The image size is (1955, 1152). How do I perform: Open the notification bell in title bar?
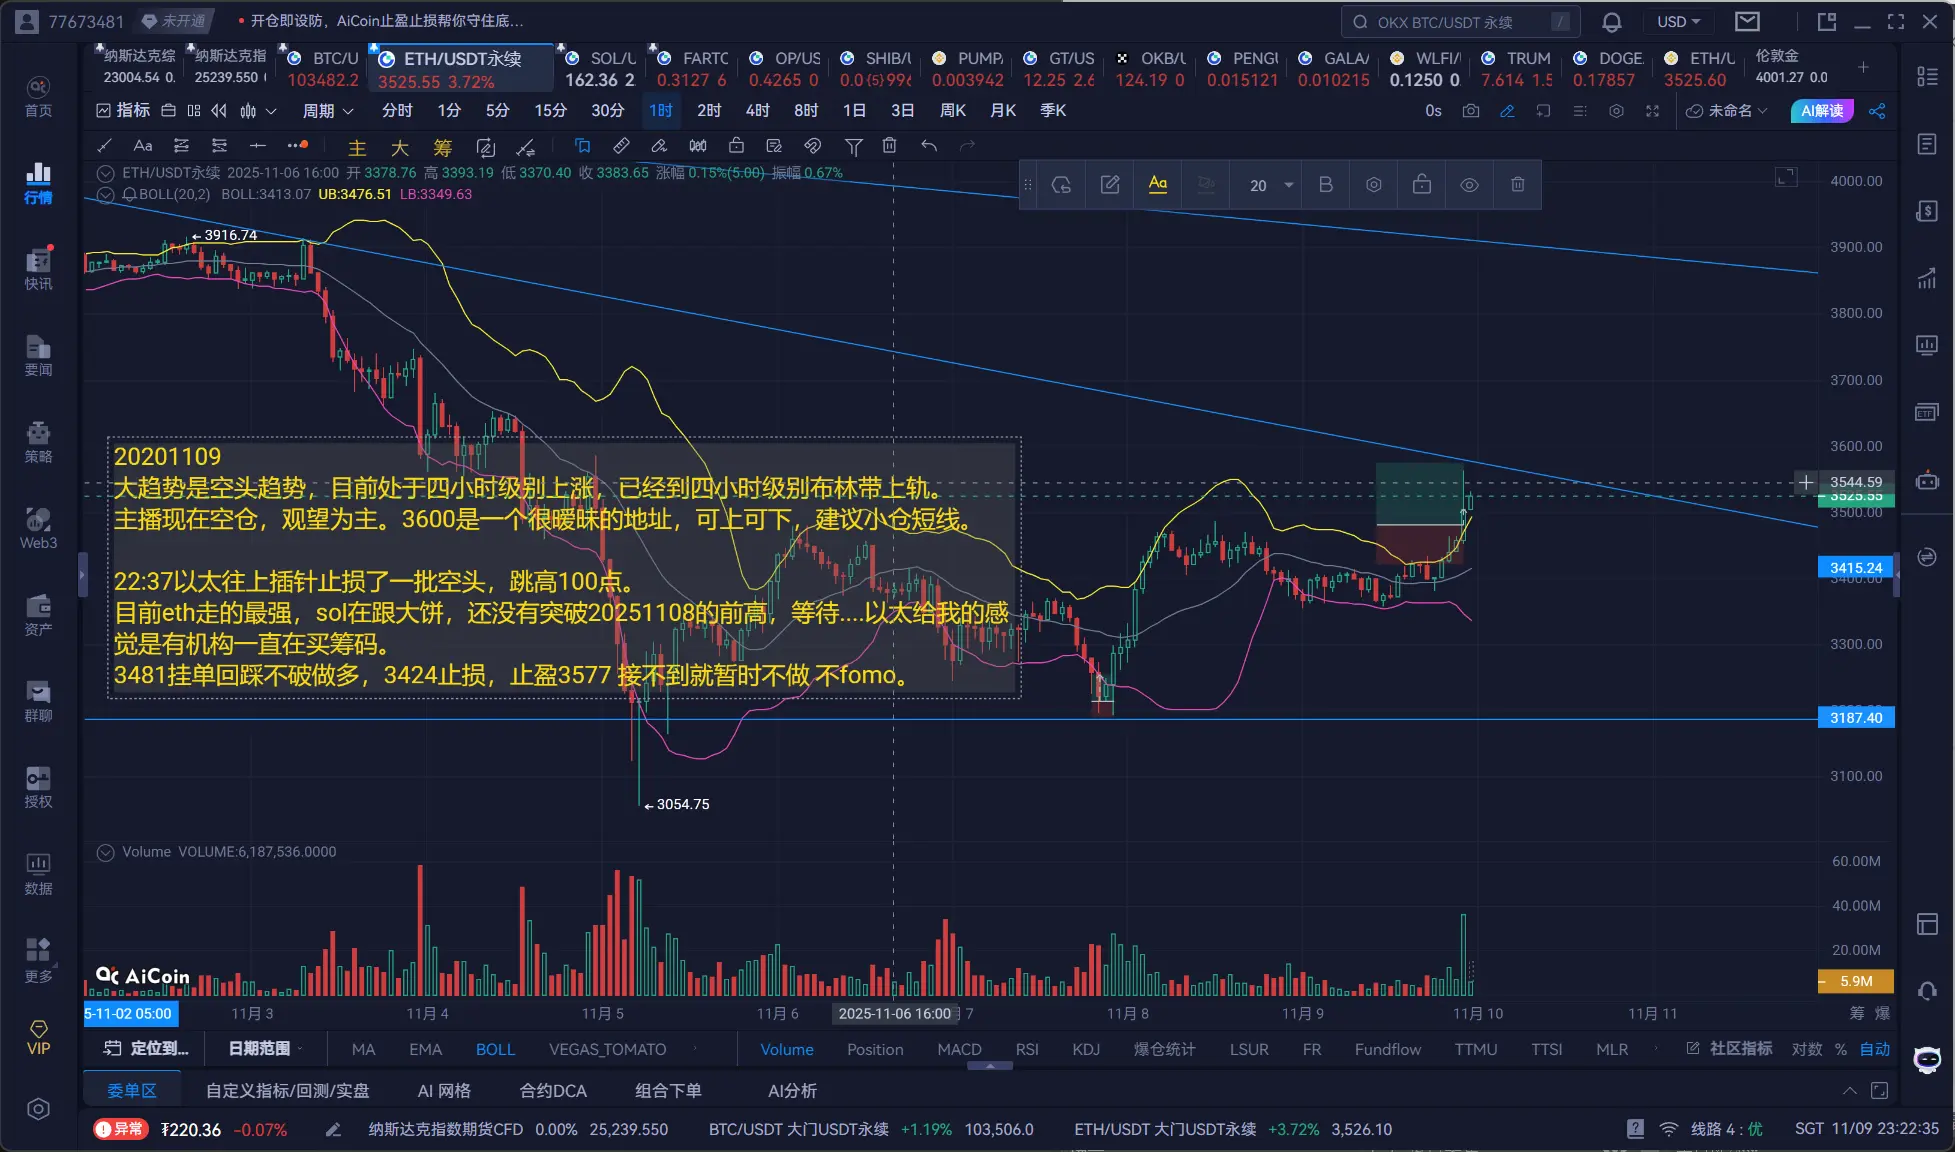(x=1611, y=22)
